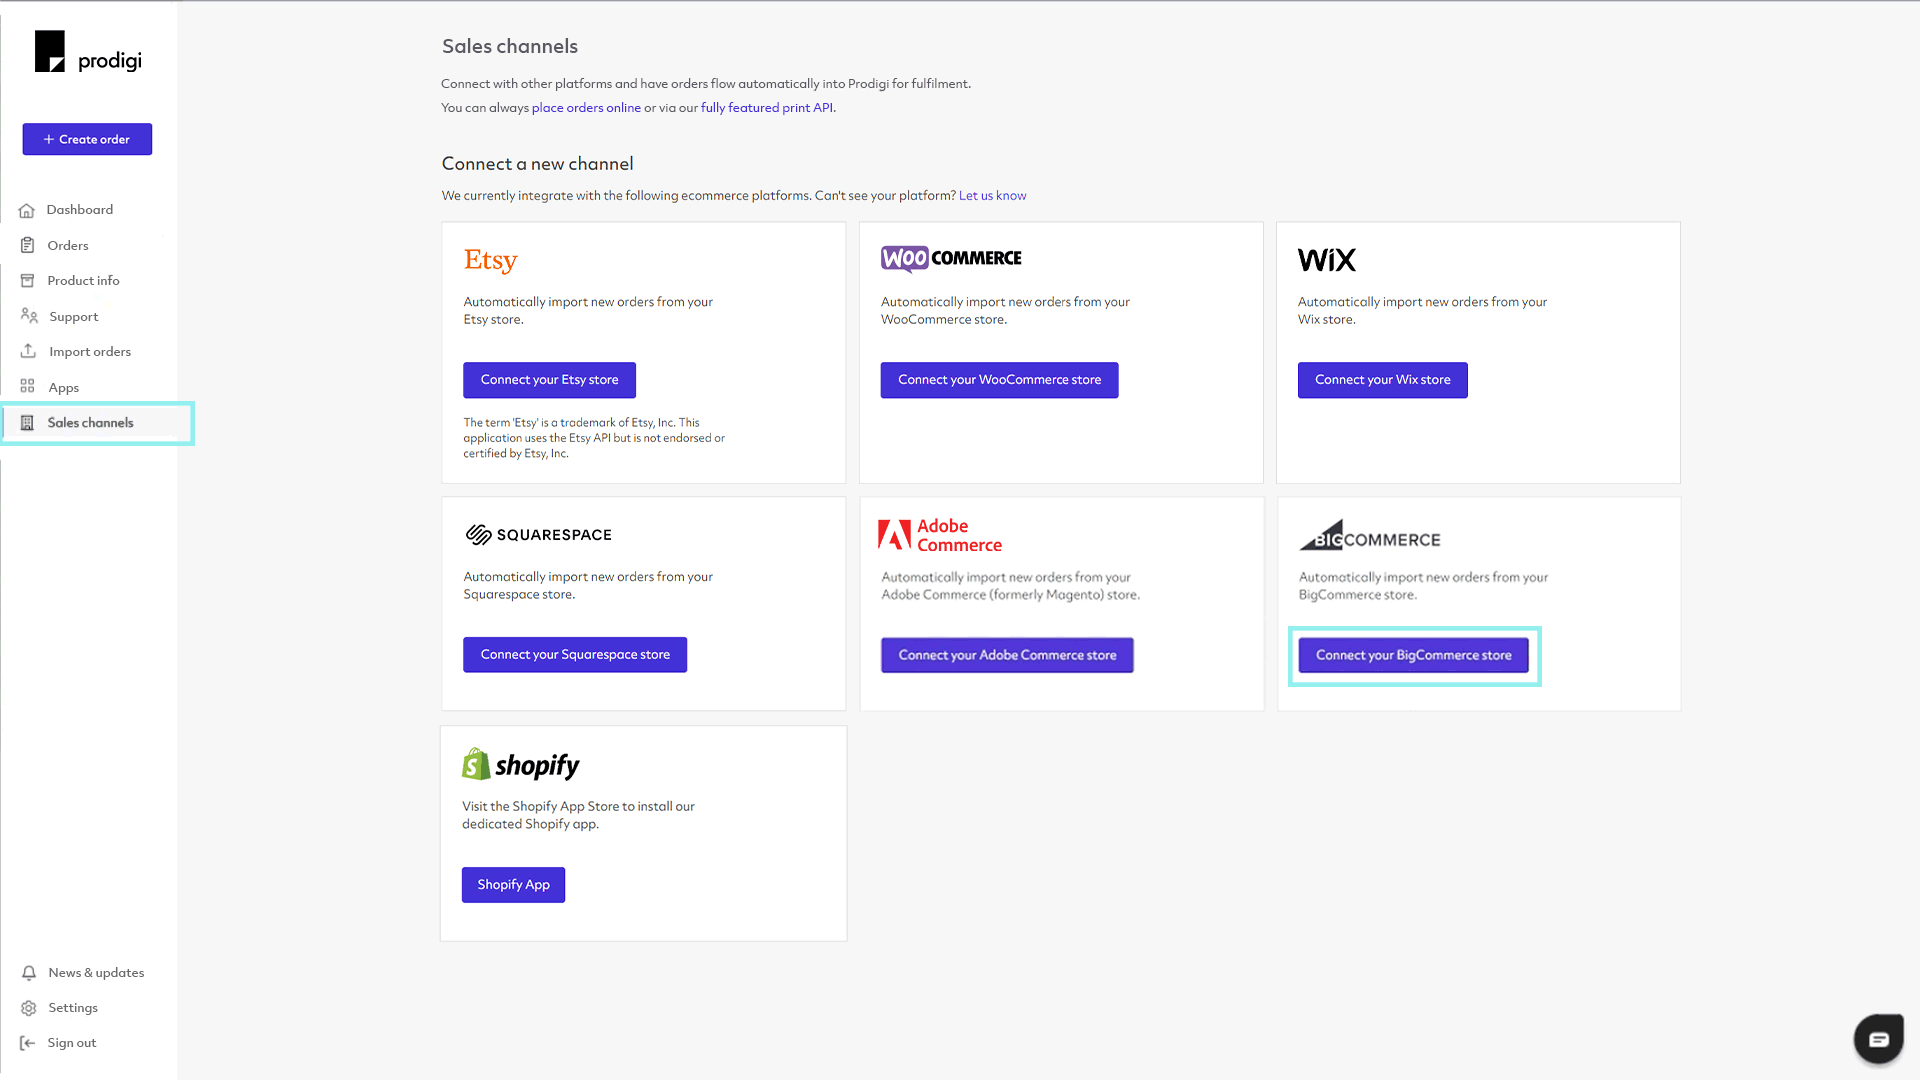This screenshot has width=1920, height=1080.
Task: Select the Sales channels menu item
Action: [90, 422]
